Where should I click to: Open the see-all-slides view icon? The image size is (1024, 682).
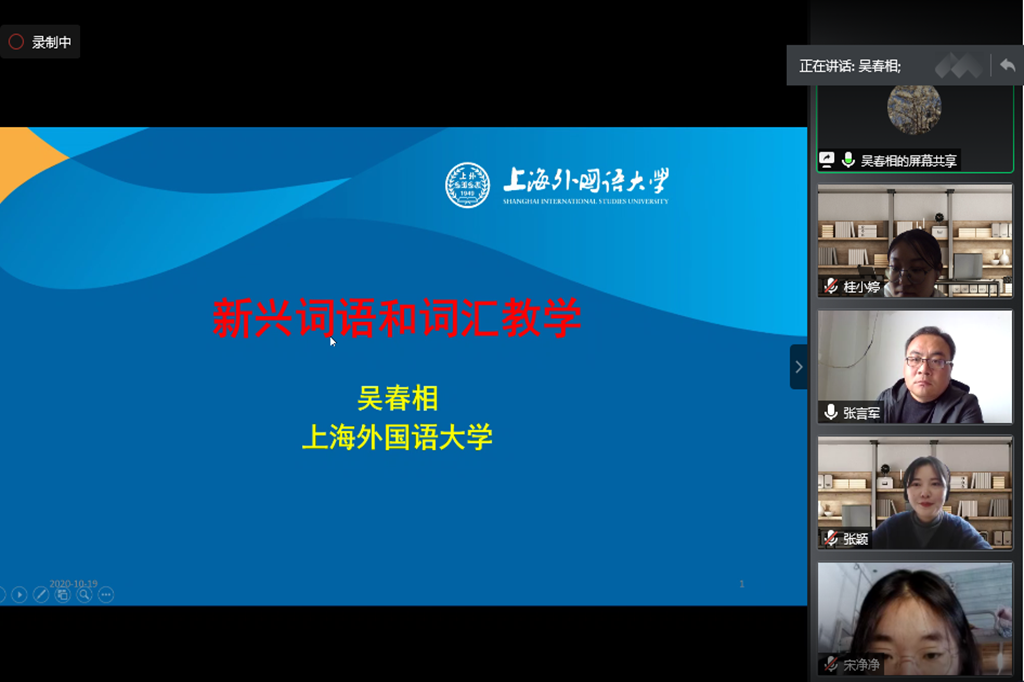point(63,595)
